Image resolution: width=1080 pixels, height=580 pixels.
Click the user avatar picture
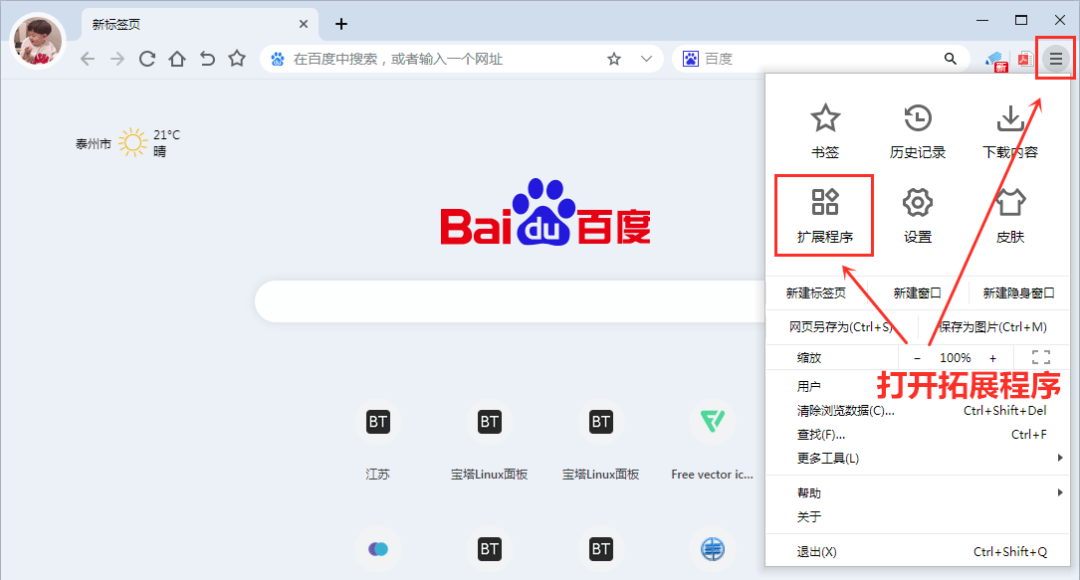38,39
